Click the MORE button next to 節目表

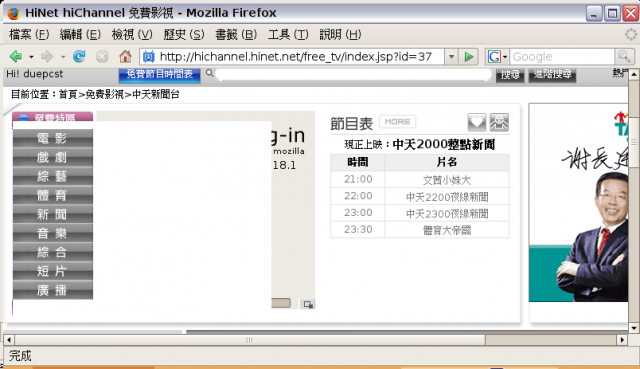point(397,122)
